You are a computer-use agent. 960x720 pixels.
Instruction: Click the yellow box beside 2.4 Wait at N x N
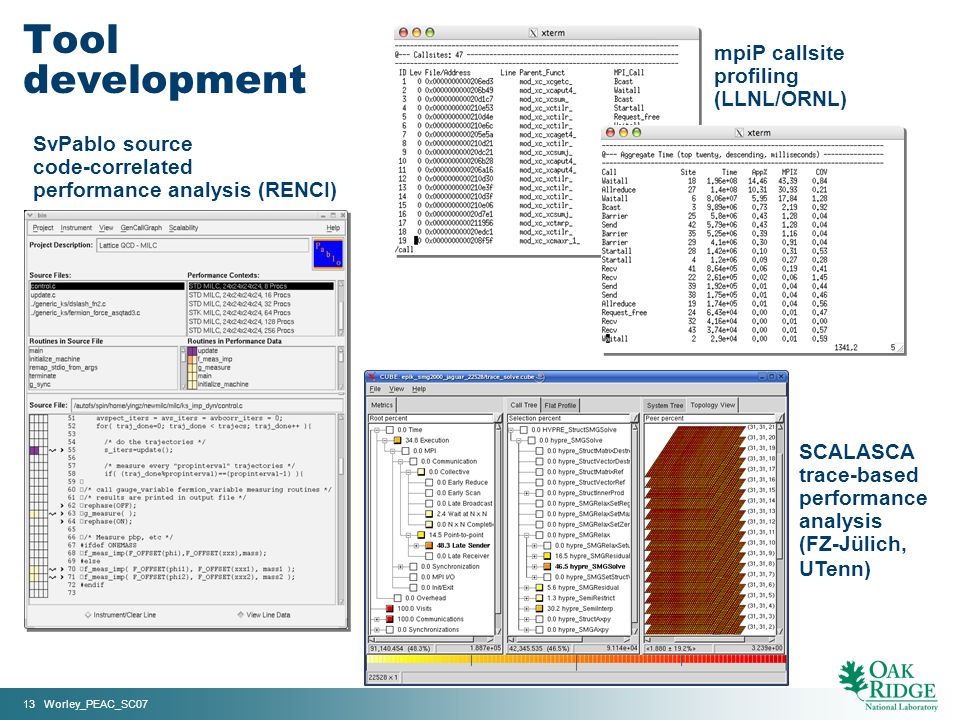[429, 514]
